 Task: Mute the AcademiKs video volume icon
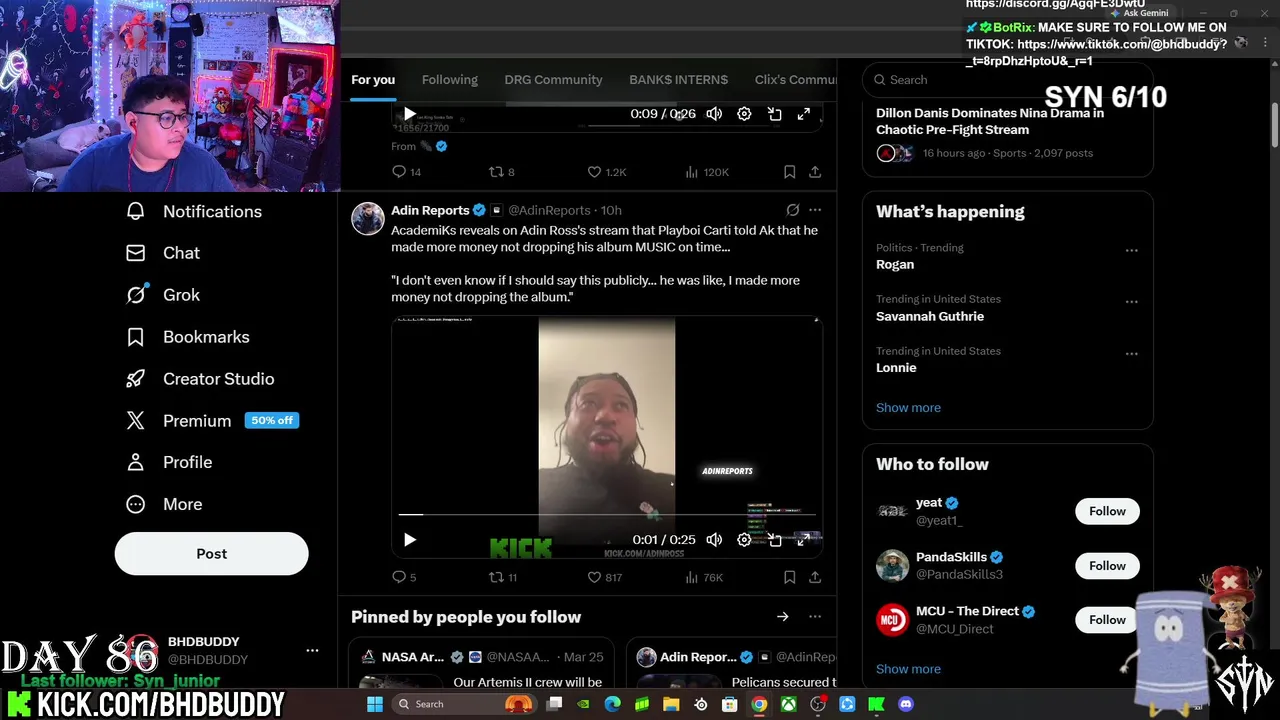click(714, 540)
